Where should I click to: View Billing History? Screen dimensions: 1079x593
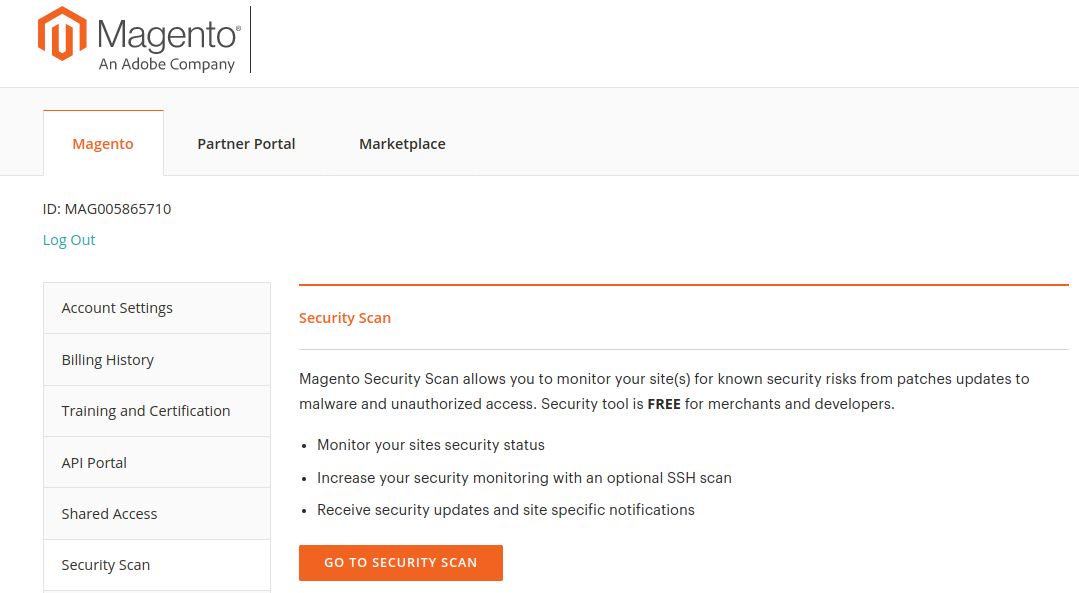coord(107,359)
